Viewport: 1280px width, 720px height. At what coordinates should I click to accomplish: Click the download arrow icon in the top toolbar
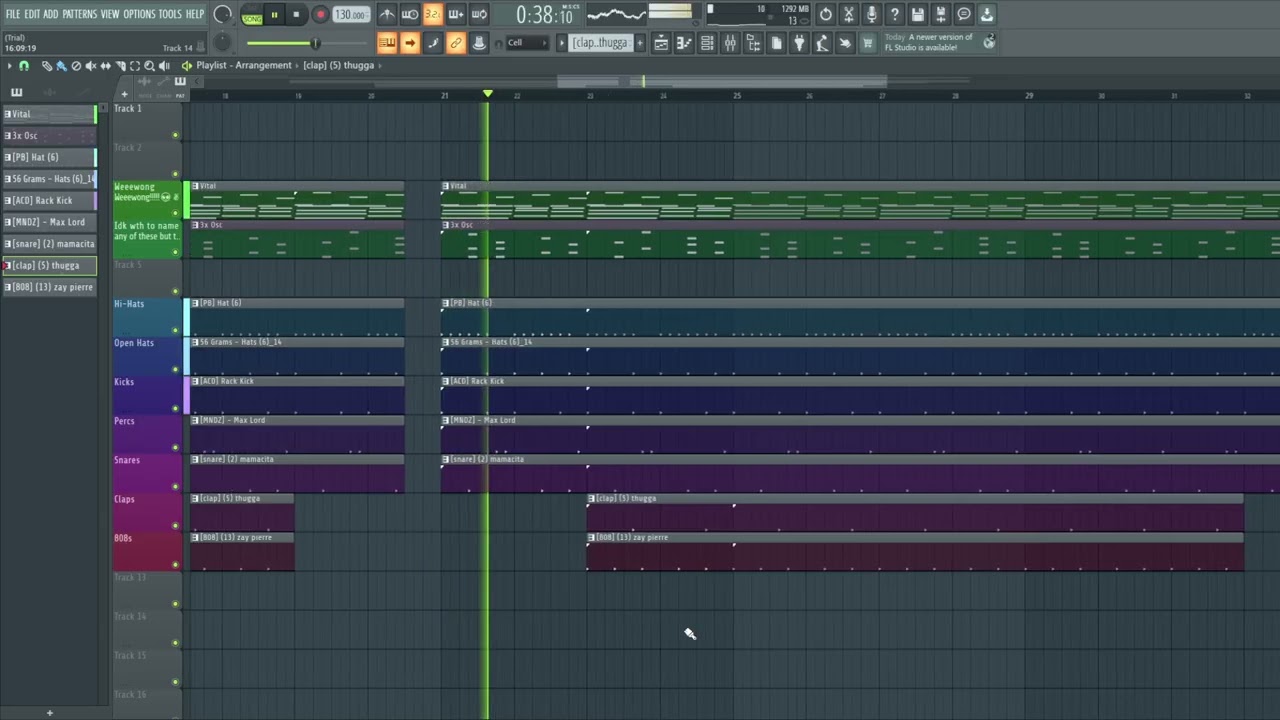point(987,14)
